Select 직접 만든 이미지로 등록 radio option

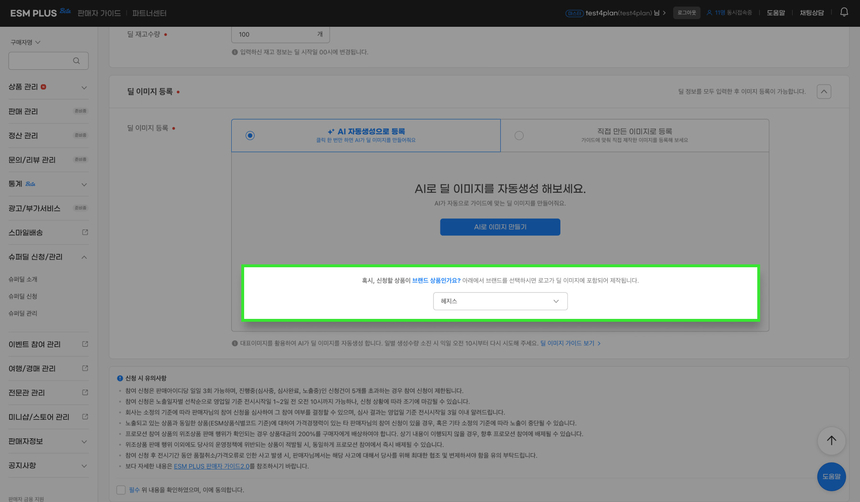click(x=519, y=136)
